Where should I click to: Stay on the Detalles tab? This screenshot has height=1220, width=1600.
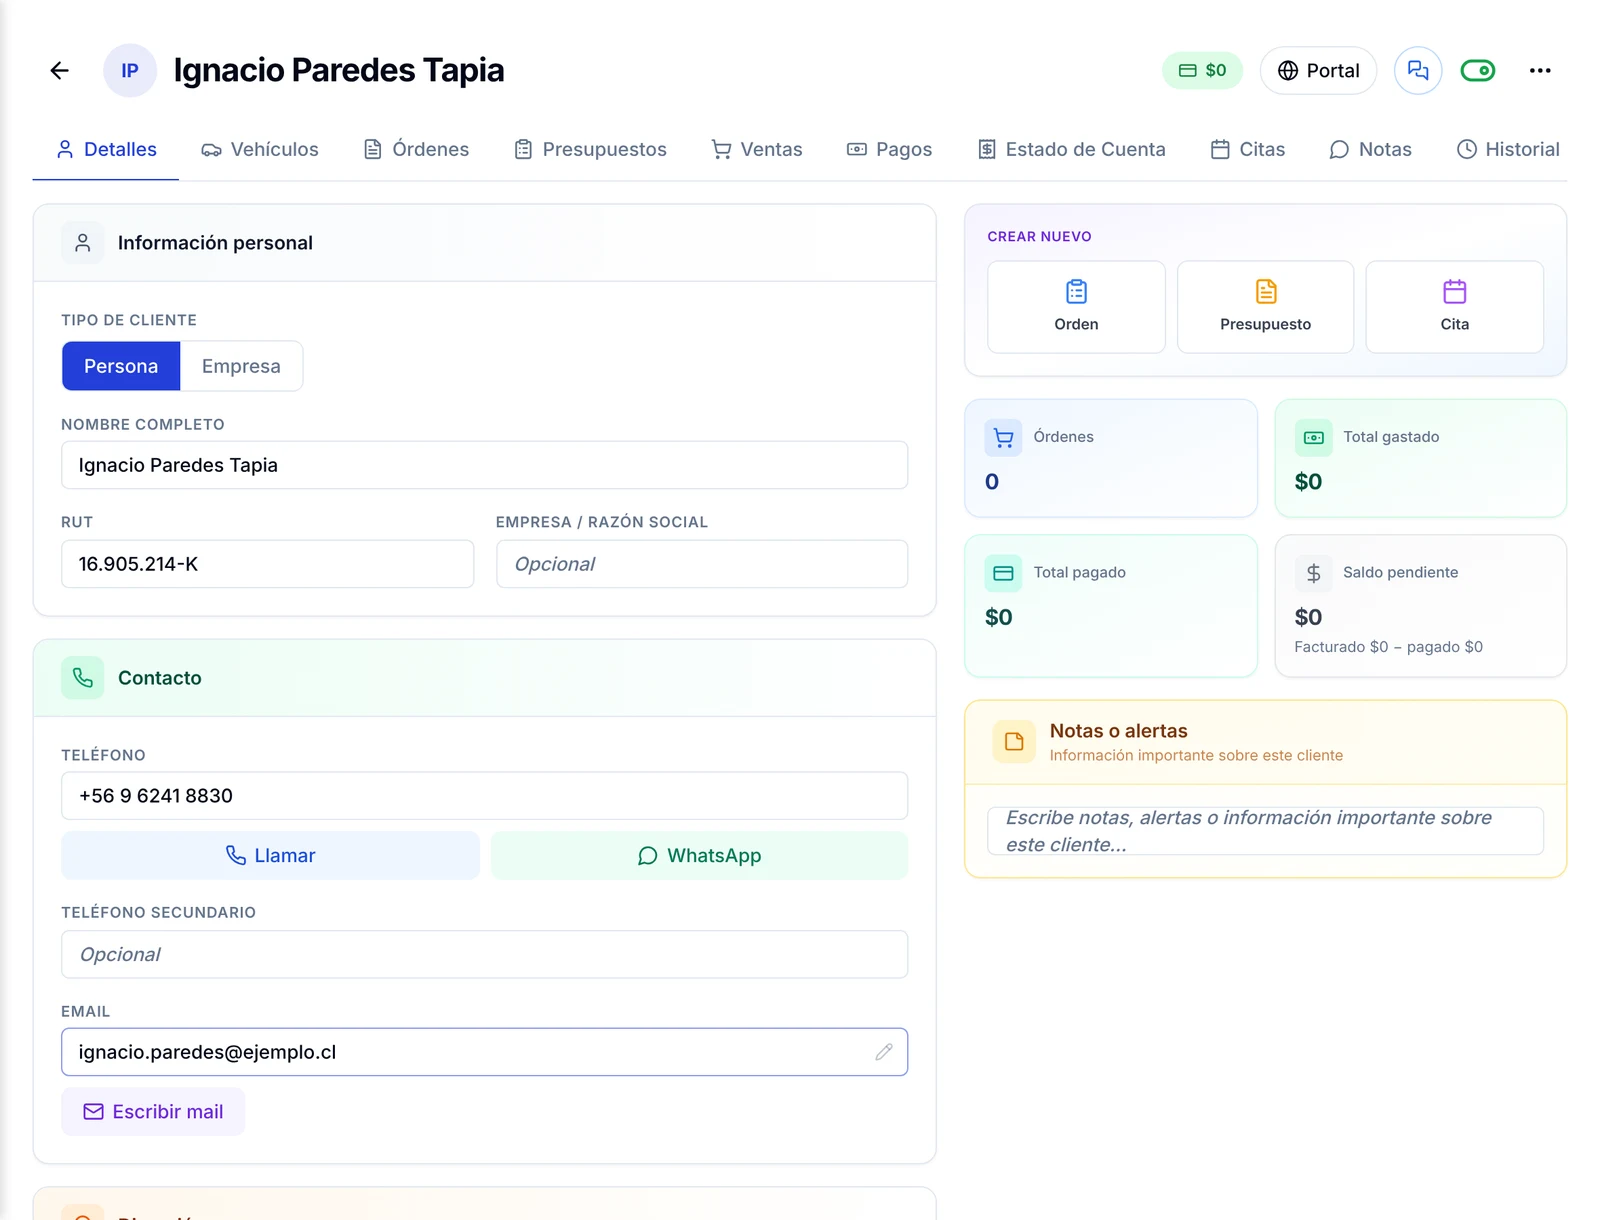(106, 149)
